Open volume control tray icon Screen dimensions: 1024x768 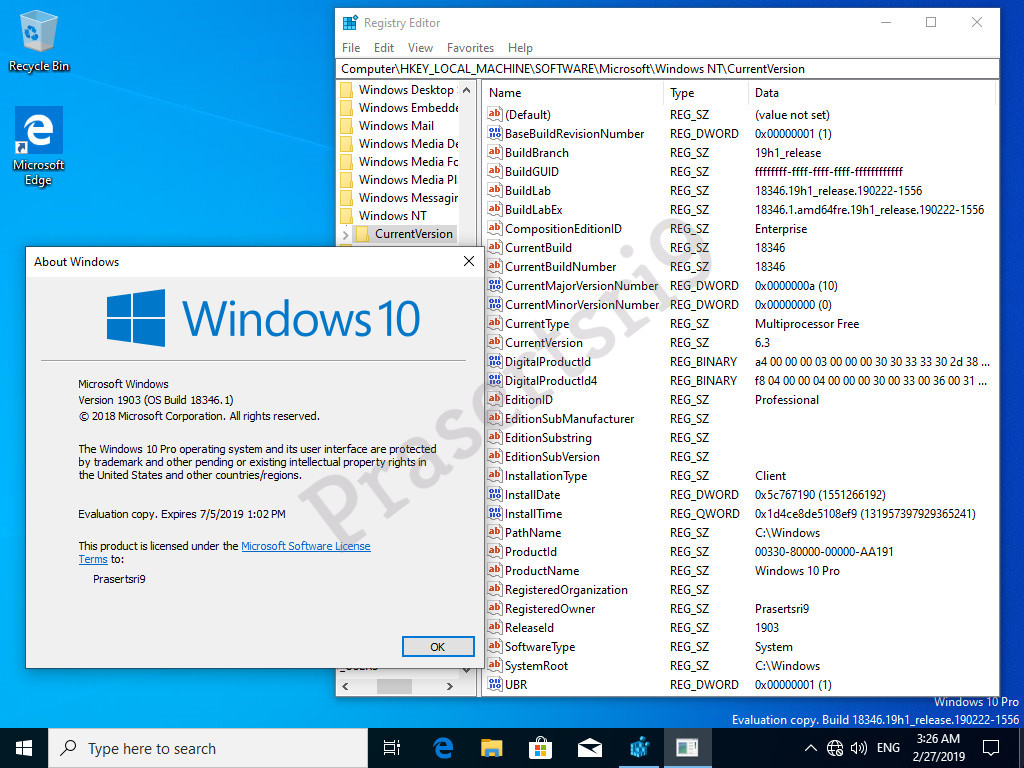pyautogui.click(x=859, y=748)
